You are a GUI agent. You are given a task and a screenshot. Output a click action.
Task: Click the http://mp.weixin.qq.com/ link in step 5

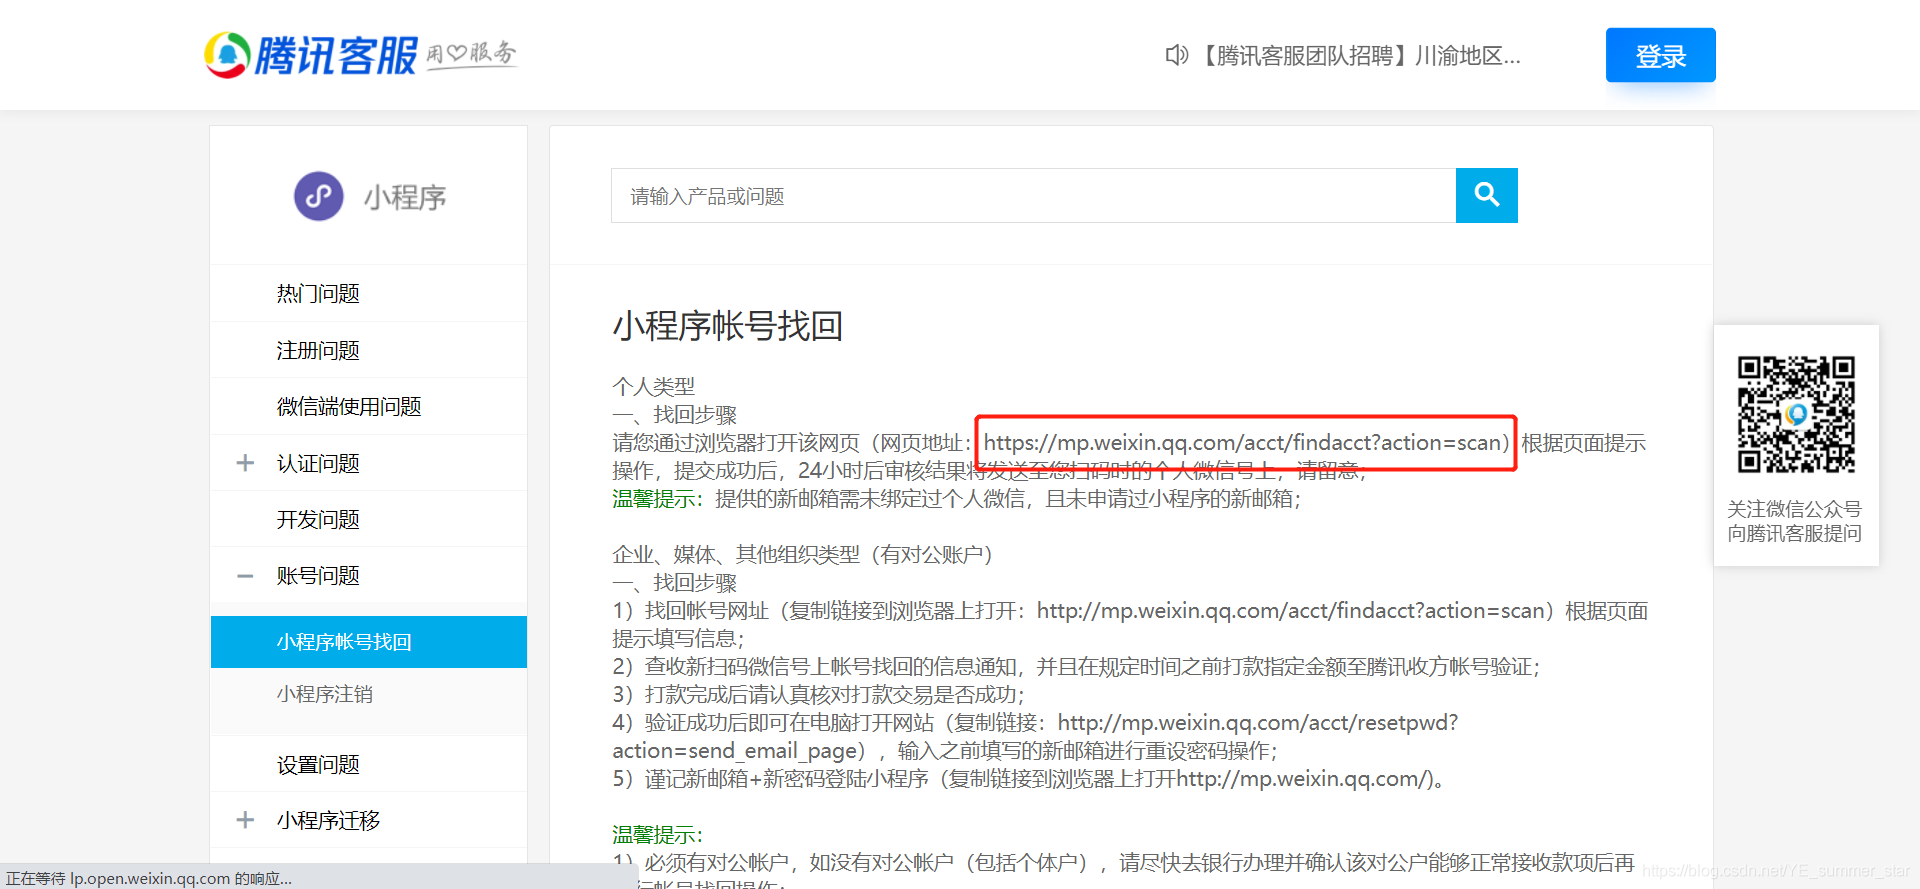pos(1304,779)
